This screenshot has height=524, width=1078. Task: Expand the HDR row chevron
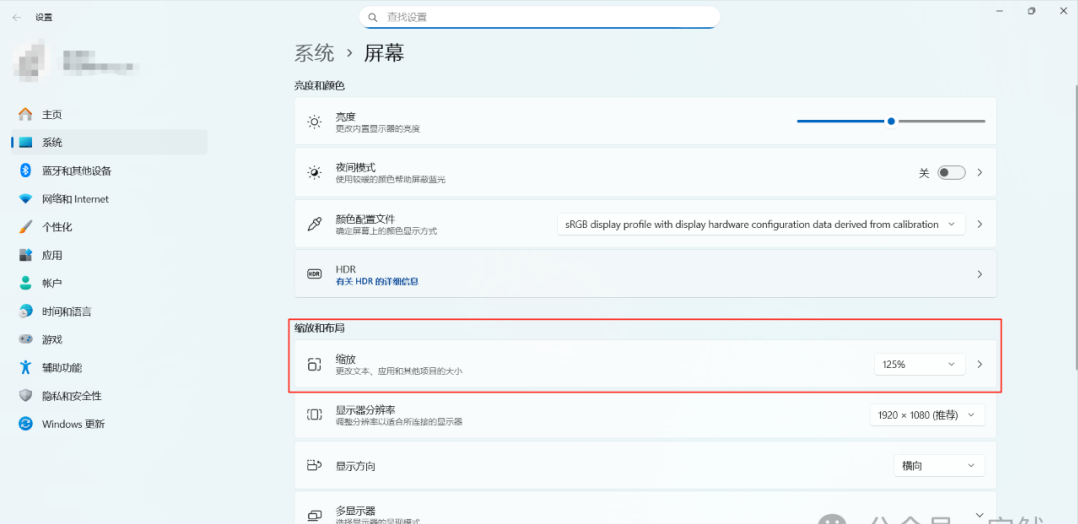point(979,274)
